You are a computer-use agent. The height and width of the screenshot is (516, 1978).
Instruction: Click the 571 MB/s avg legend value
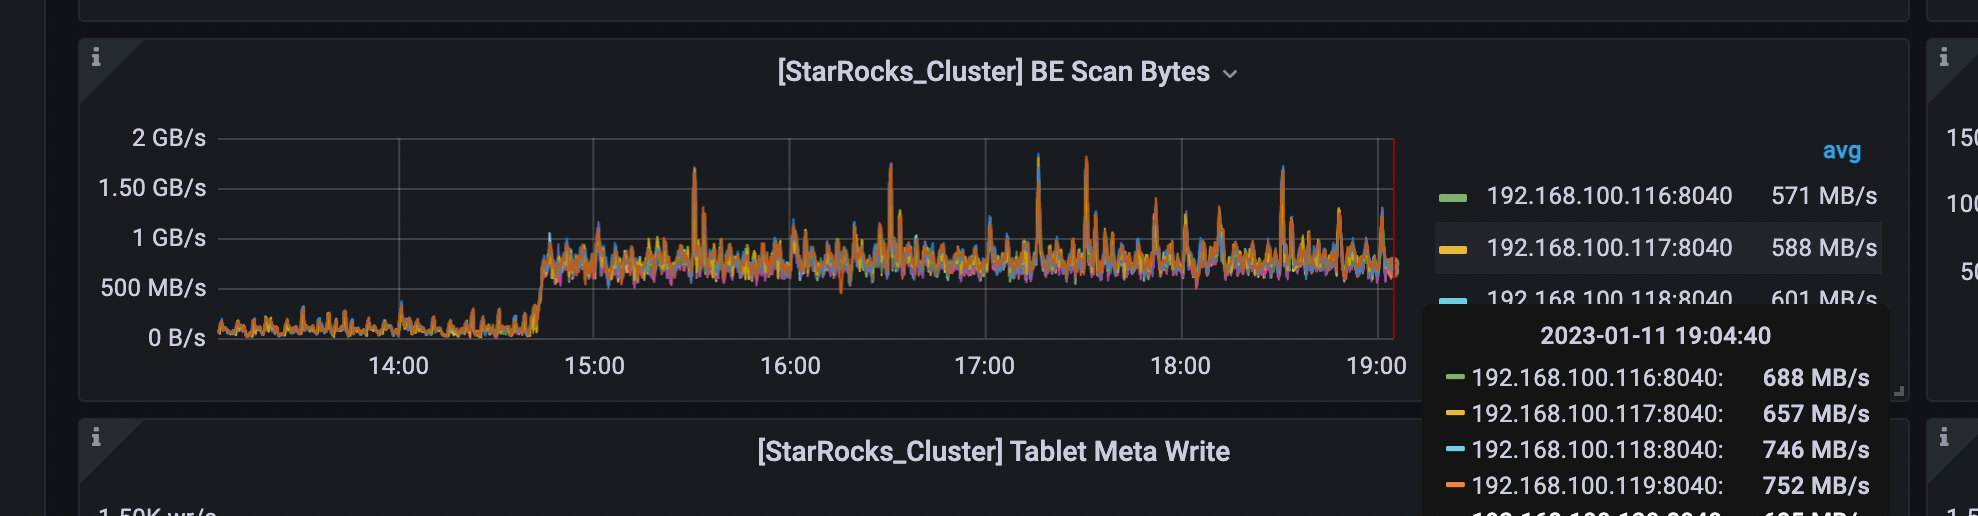pos(1824,196)
